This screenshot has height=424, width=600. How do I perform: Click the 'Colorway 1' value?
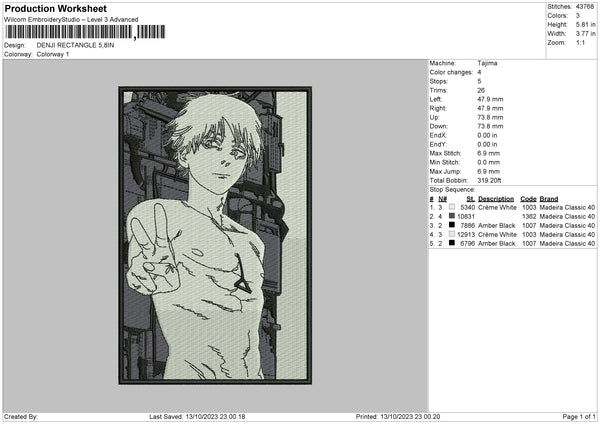[x=53, y=54]
